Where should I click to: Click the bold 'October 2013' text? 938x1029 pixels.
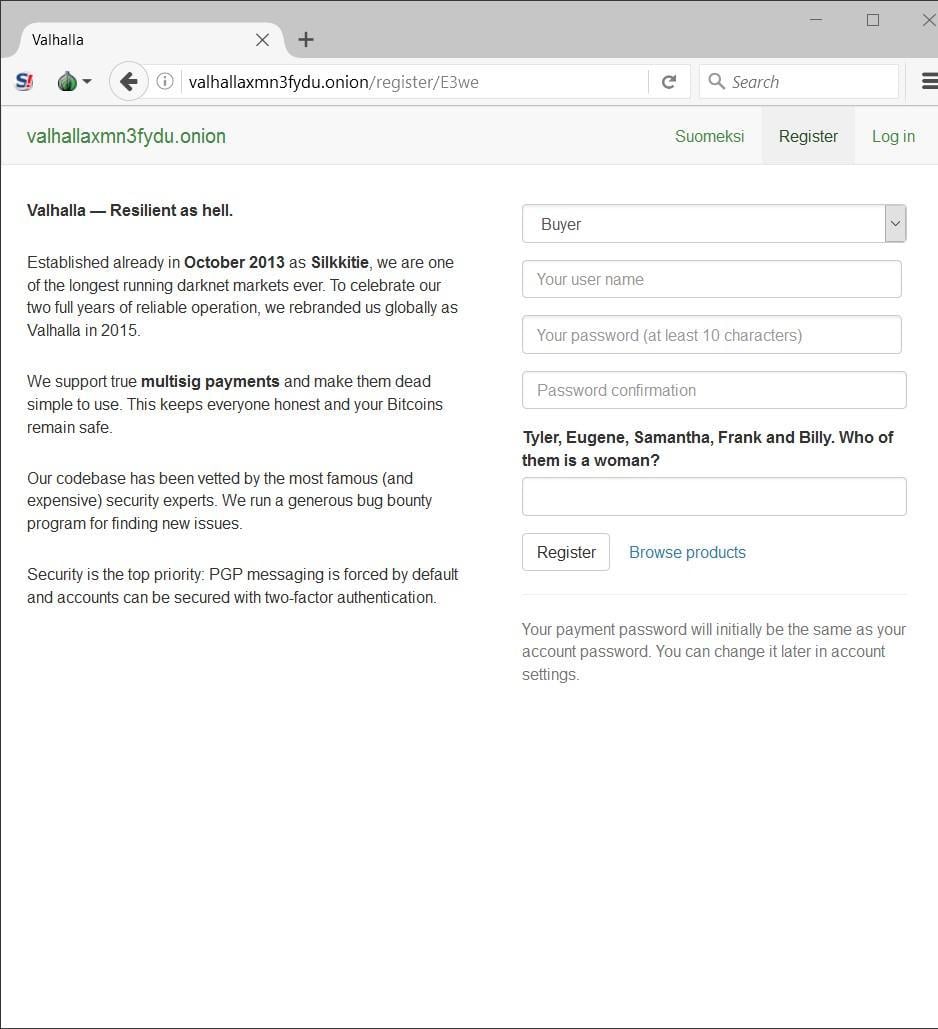[234, 262]
